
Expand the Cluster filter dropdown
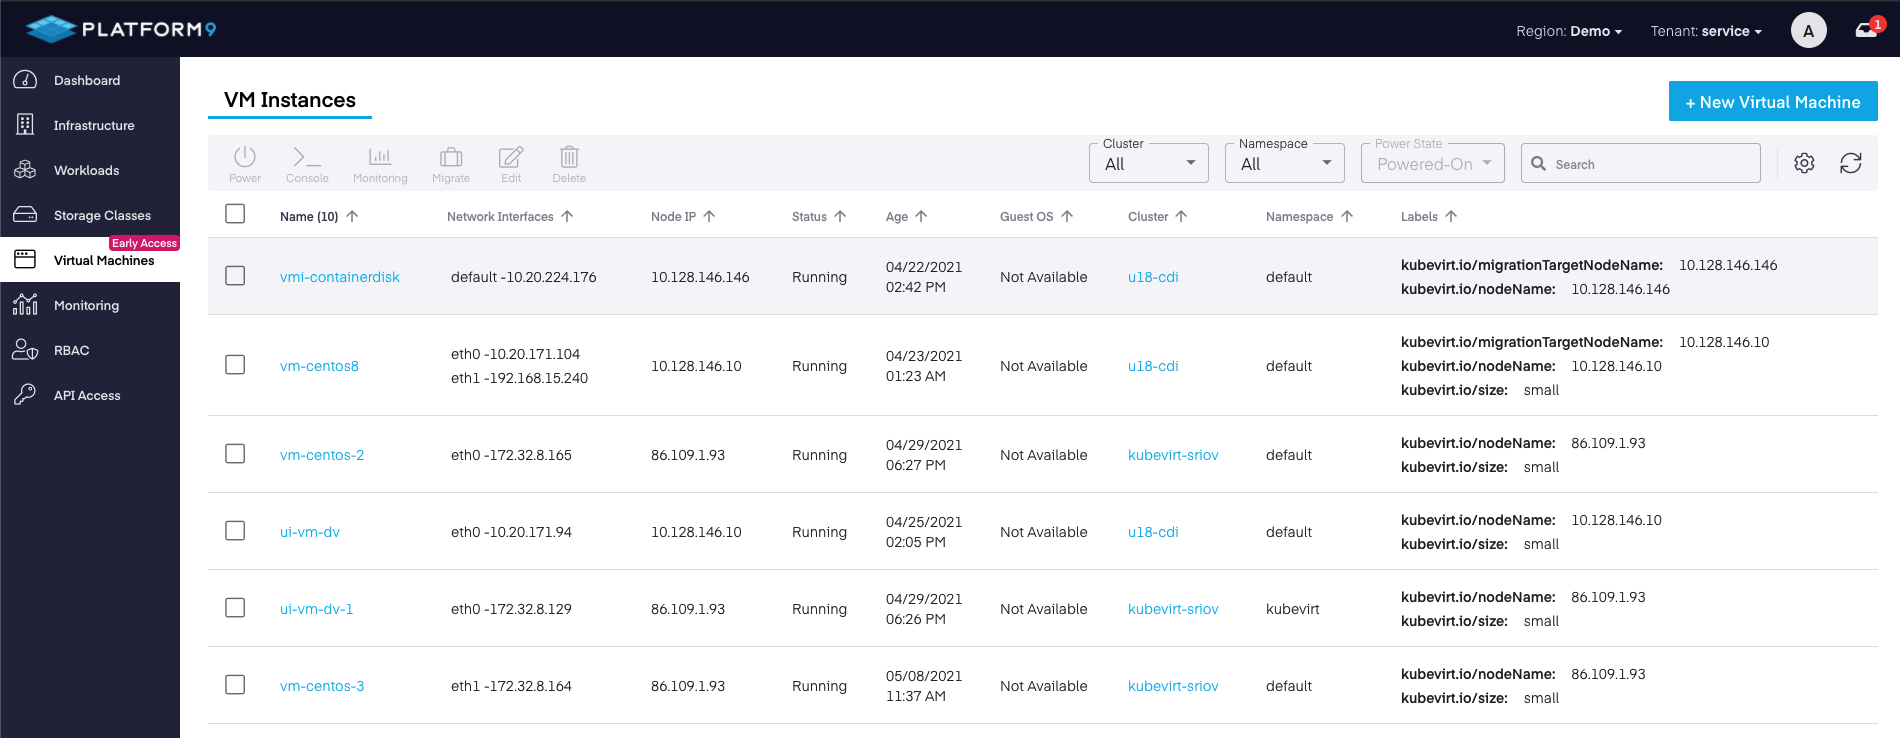coord(1148,164)
